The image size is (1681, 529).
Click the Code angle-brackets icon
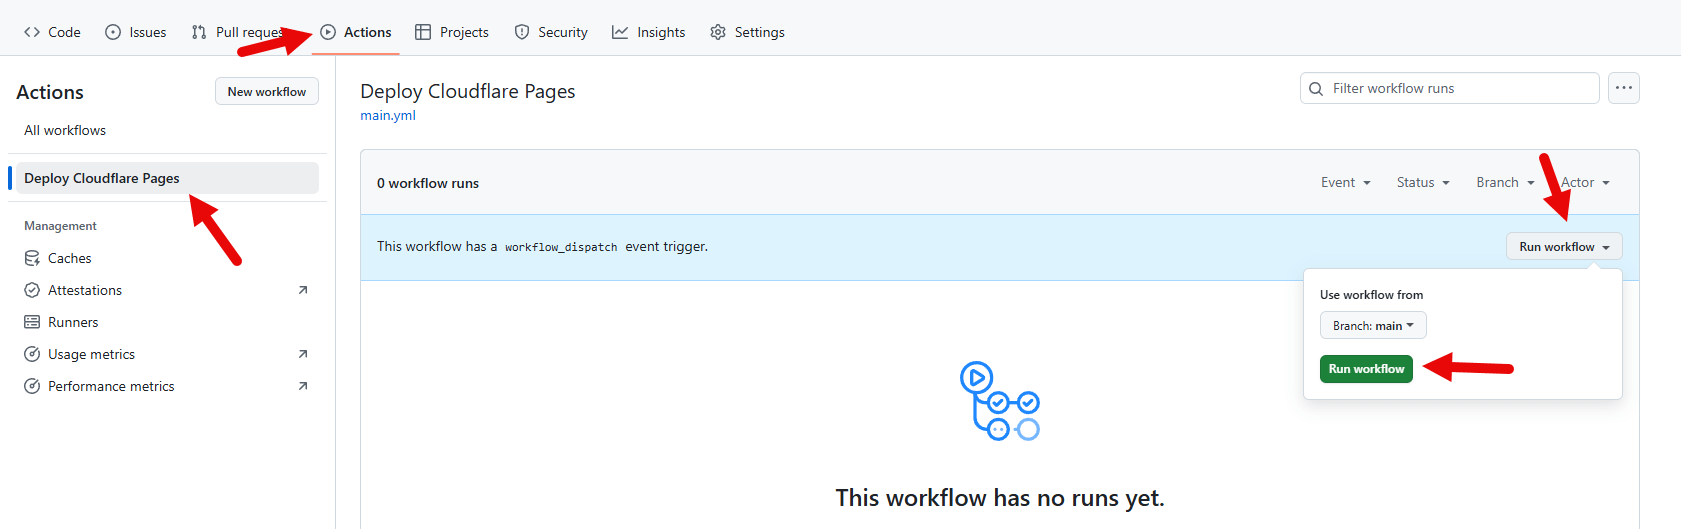pyautogui.click(x=32, y=32)
